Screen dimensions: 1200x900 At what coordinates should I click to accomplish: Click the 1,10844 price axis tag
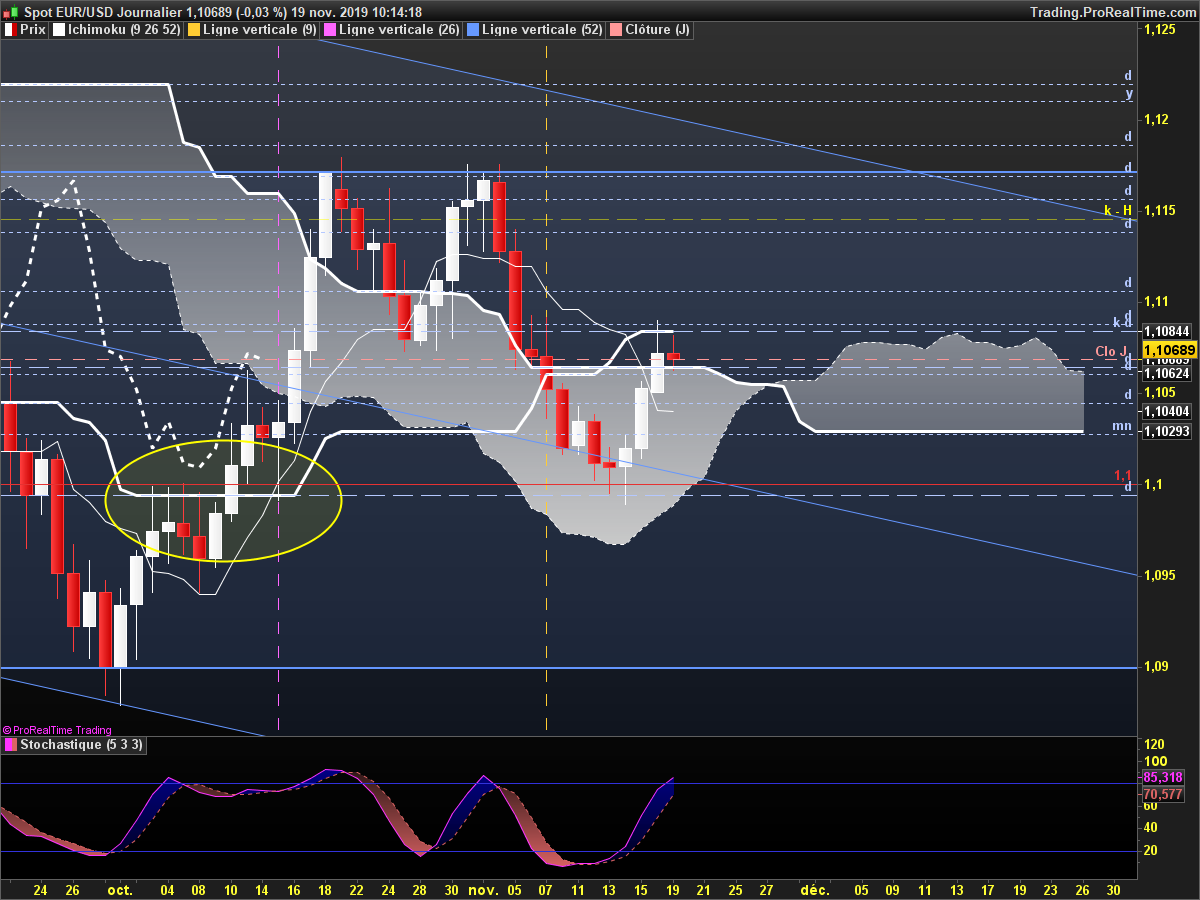click(x=1166, y=331)
